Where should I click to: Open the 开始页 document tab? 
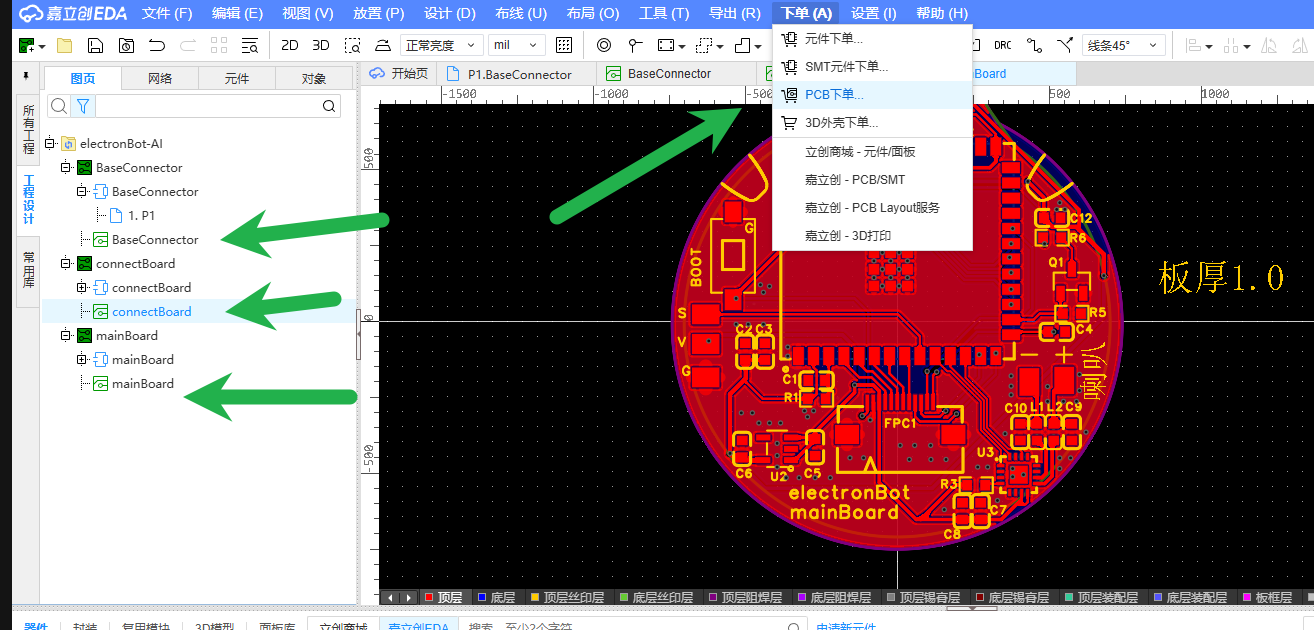(399, 74)
